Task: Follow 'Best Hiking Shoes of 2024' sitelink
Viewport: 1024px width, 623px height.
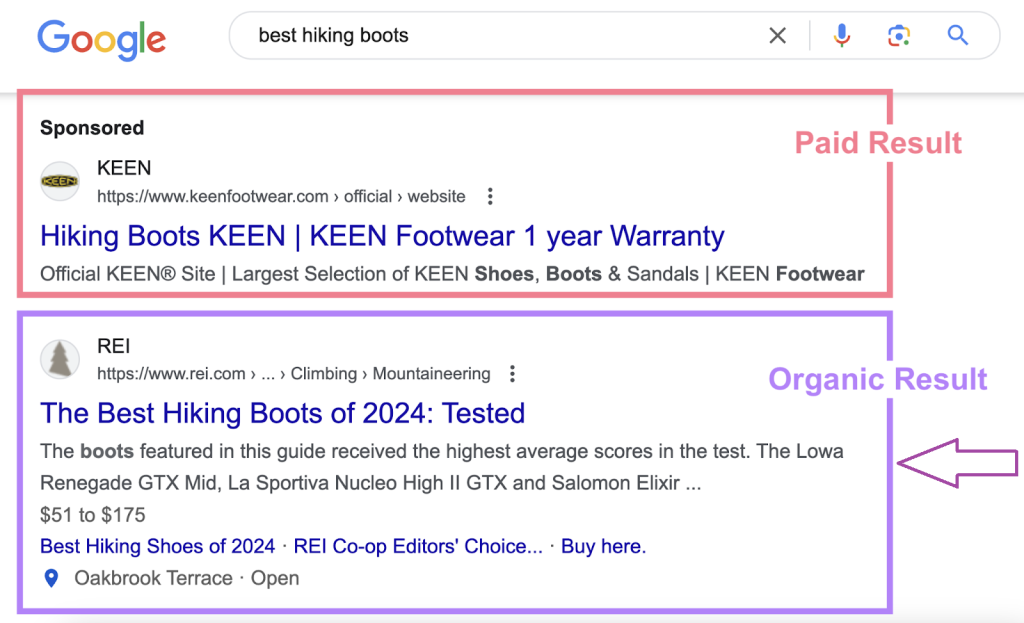Action: tap(157, 546)
